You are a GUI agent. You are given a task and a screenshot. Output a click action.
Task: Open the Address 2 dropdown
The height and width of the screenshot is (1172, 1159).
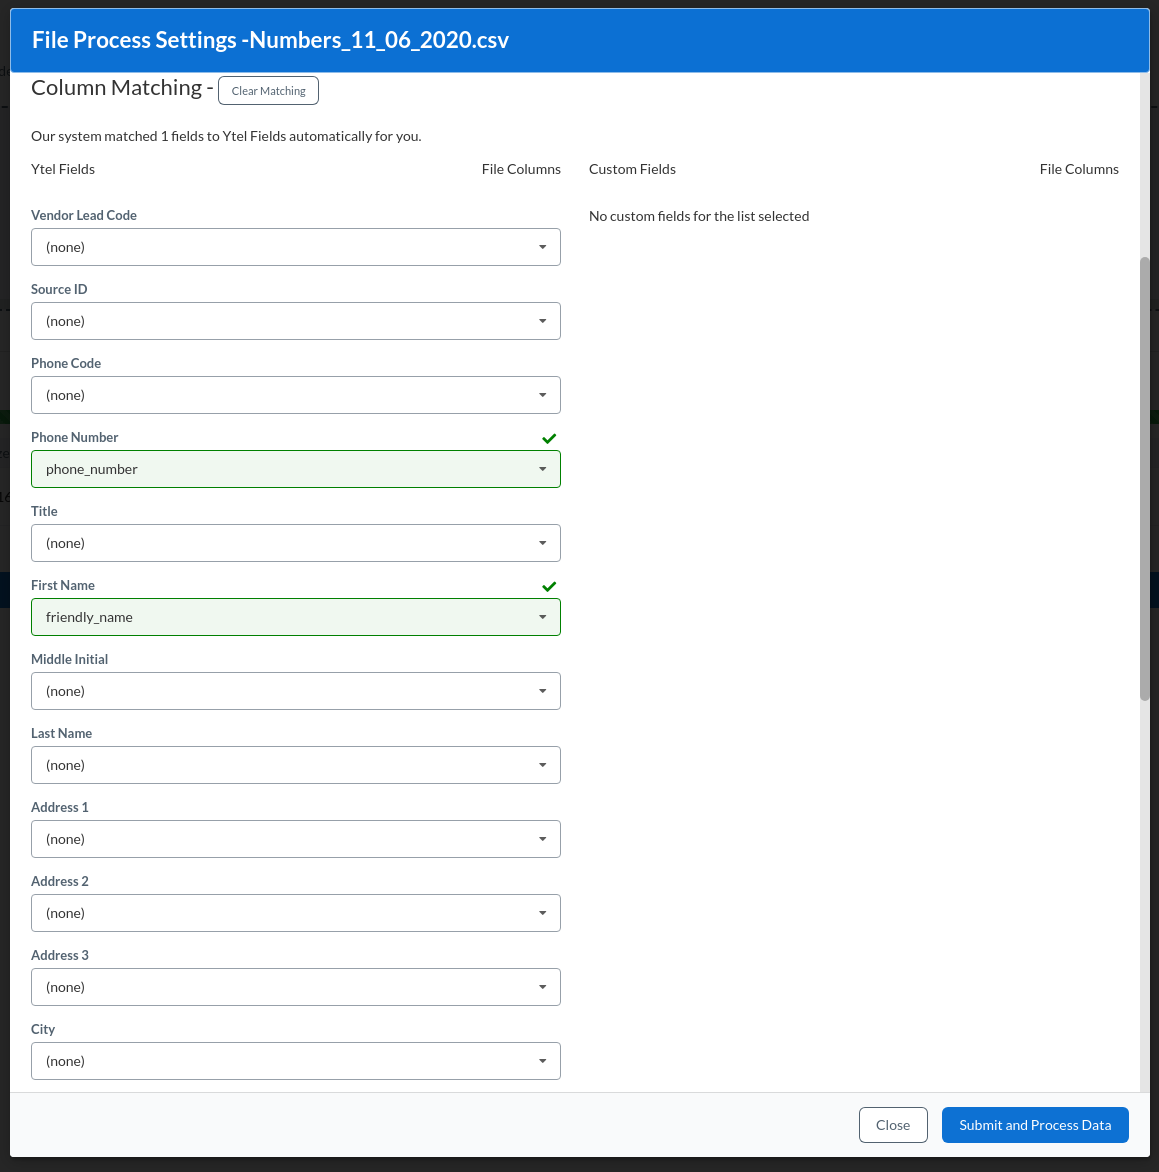pyautogui.click(x=296, y=913)
